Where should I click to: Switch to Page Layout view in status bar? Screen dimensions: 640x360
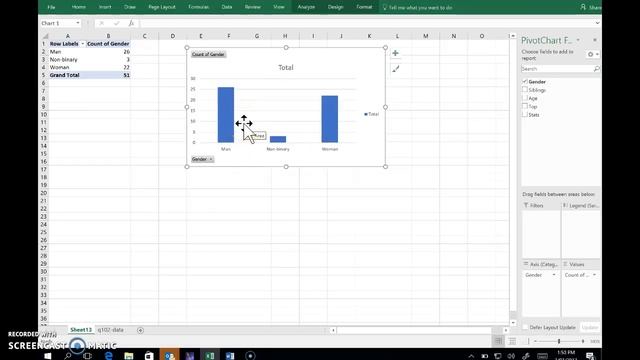(512, 341)
